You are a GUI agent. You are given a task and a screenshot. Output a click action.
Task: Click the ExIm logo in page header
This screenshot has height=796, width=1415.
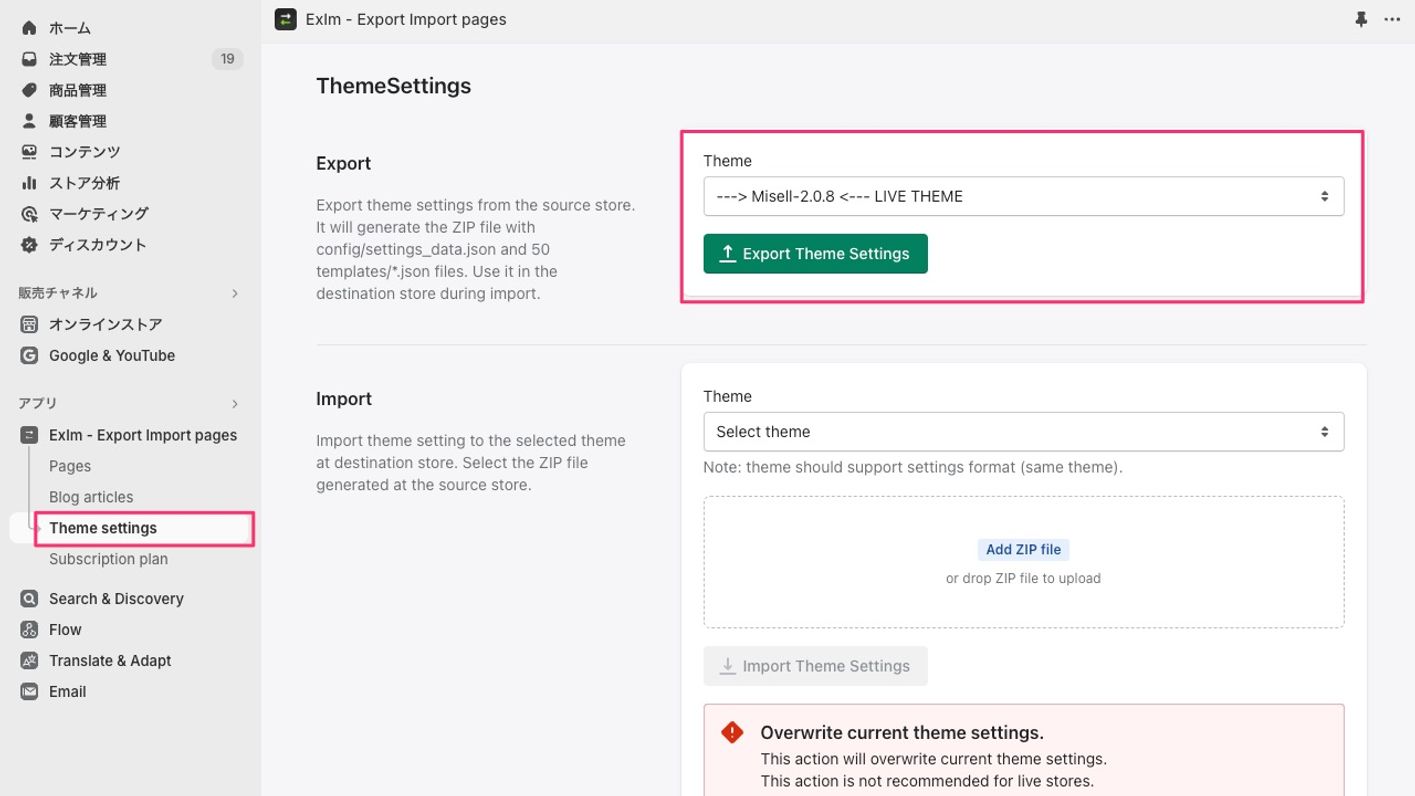[285, 19]
